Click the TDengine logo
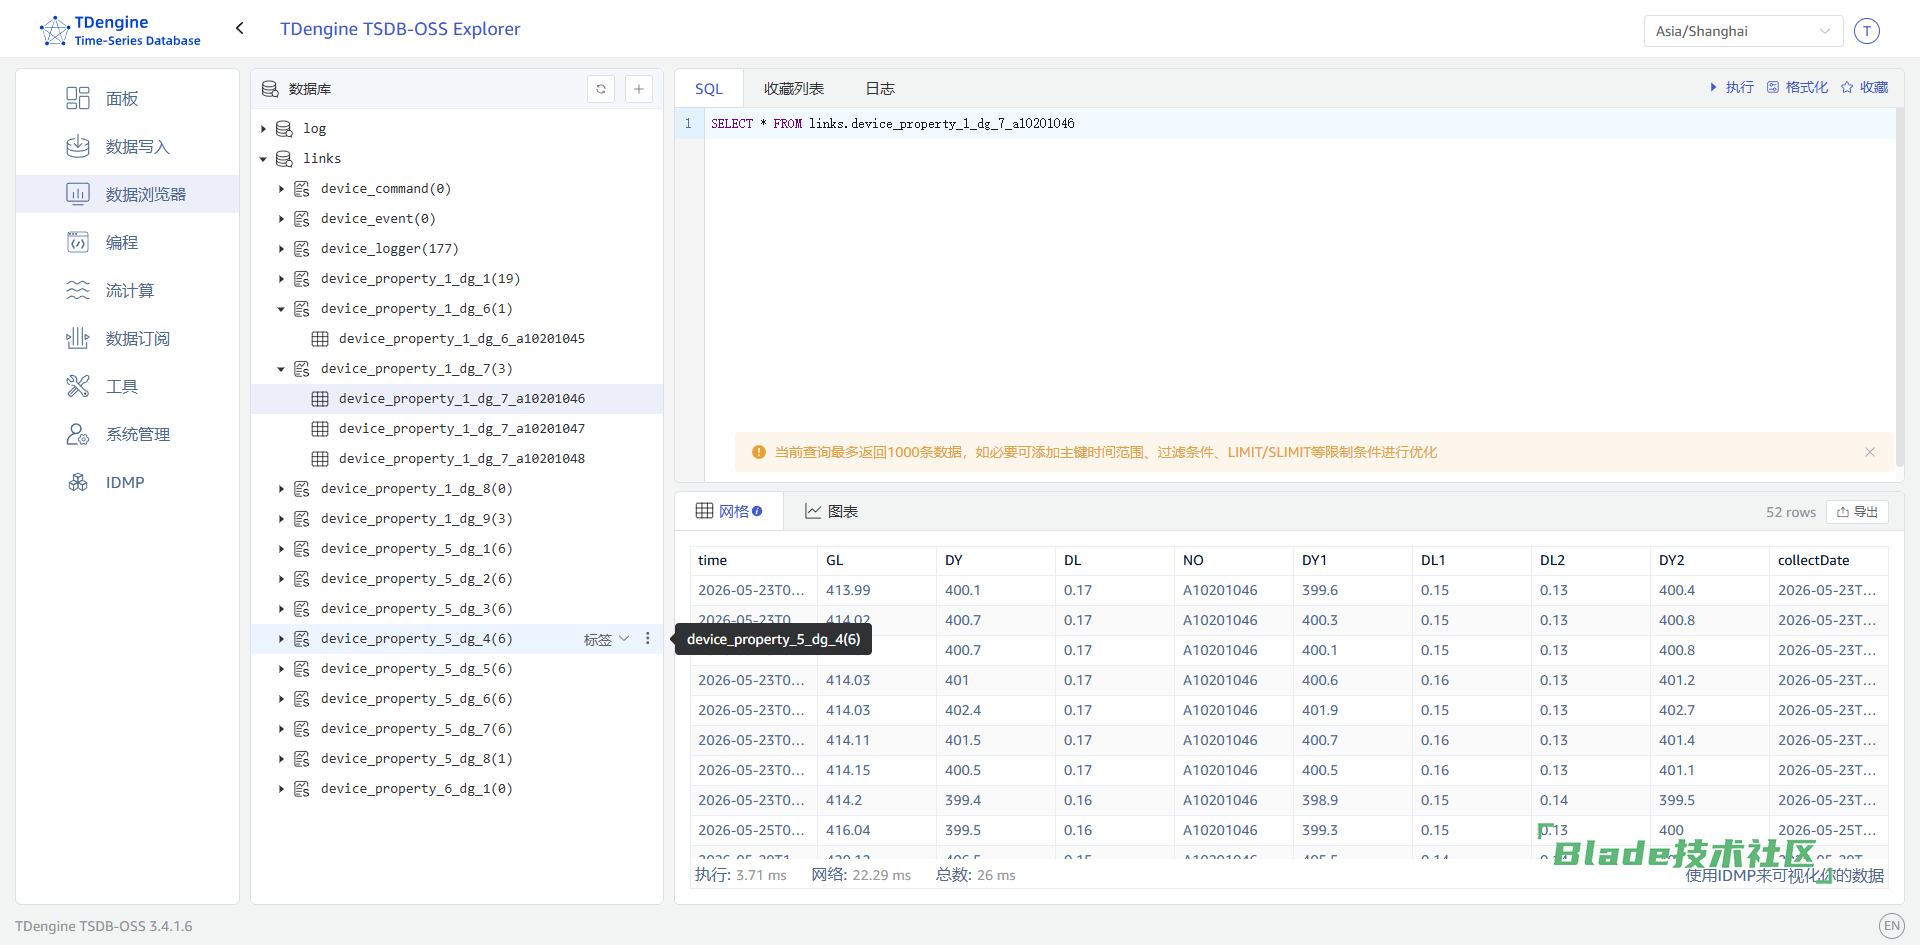The width and height of the screenshot is (1920, 945). click(x=120, y=30)
